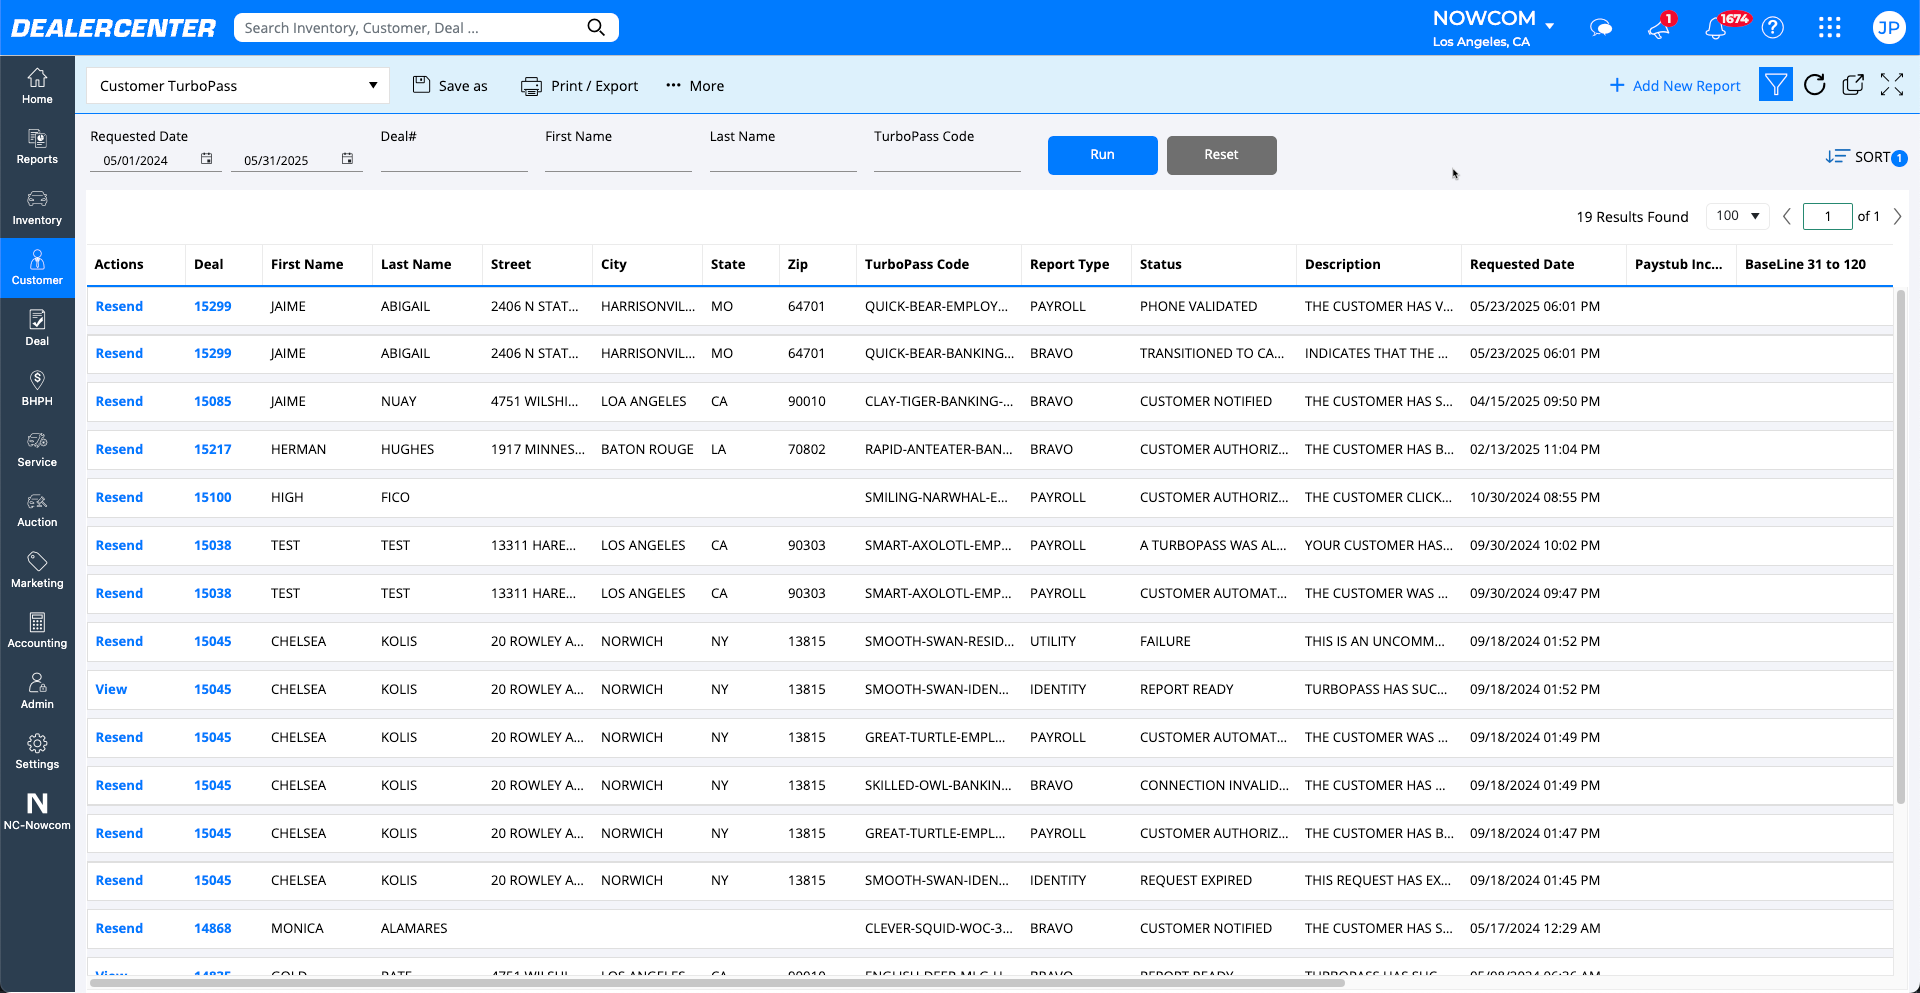1920x993 pixels.
Task: Open the Home sidebar icon
Action: [37, 86]
